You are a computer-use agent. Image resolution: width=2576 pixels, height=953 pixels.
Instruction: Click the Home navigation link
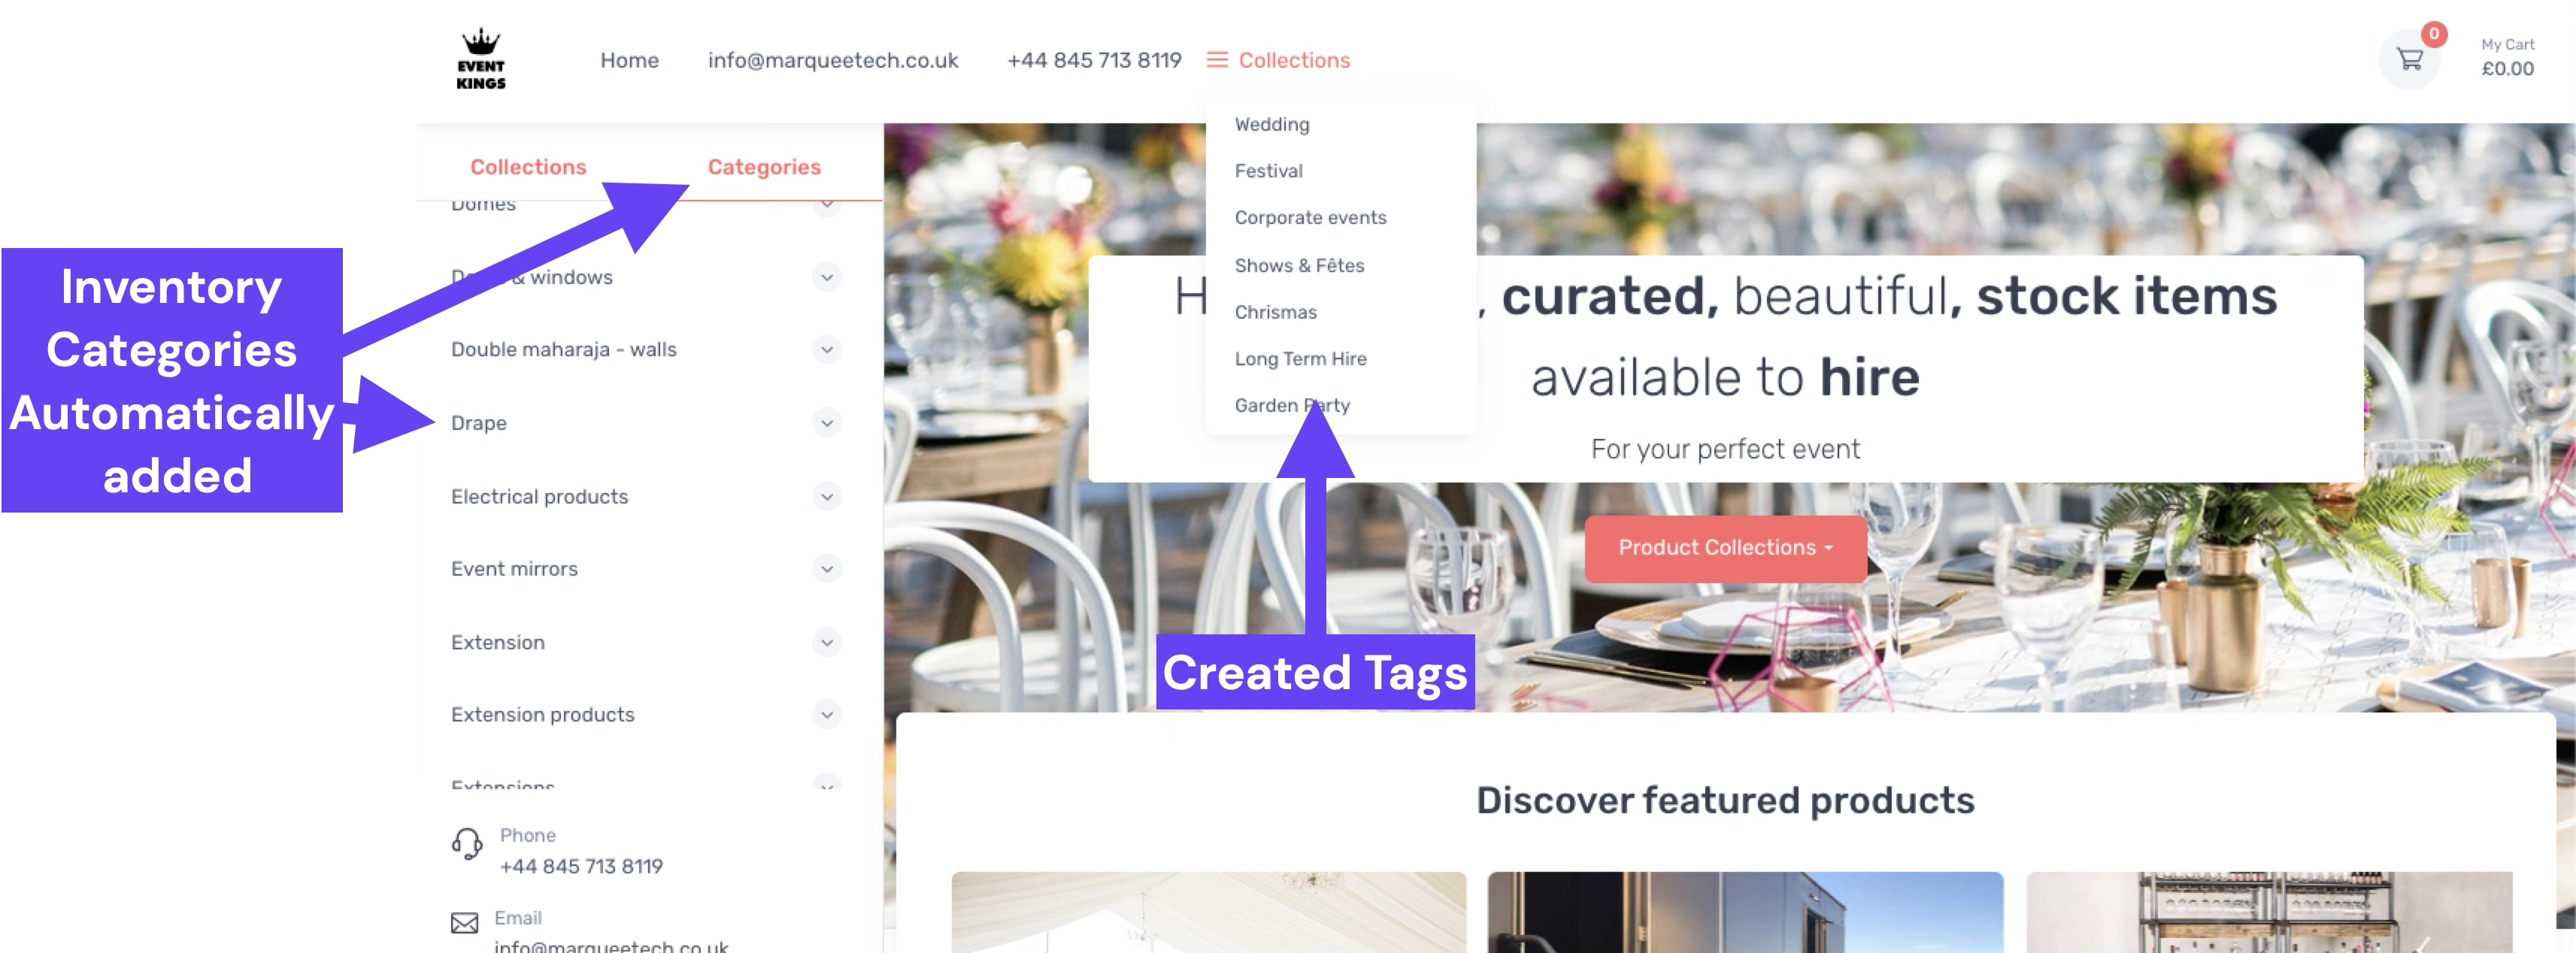pyautogui.click(x=629, y=60)
